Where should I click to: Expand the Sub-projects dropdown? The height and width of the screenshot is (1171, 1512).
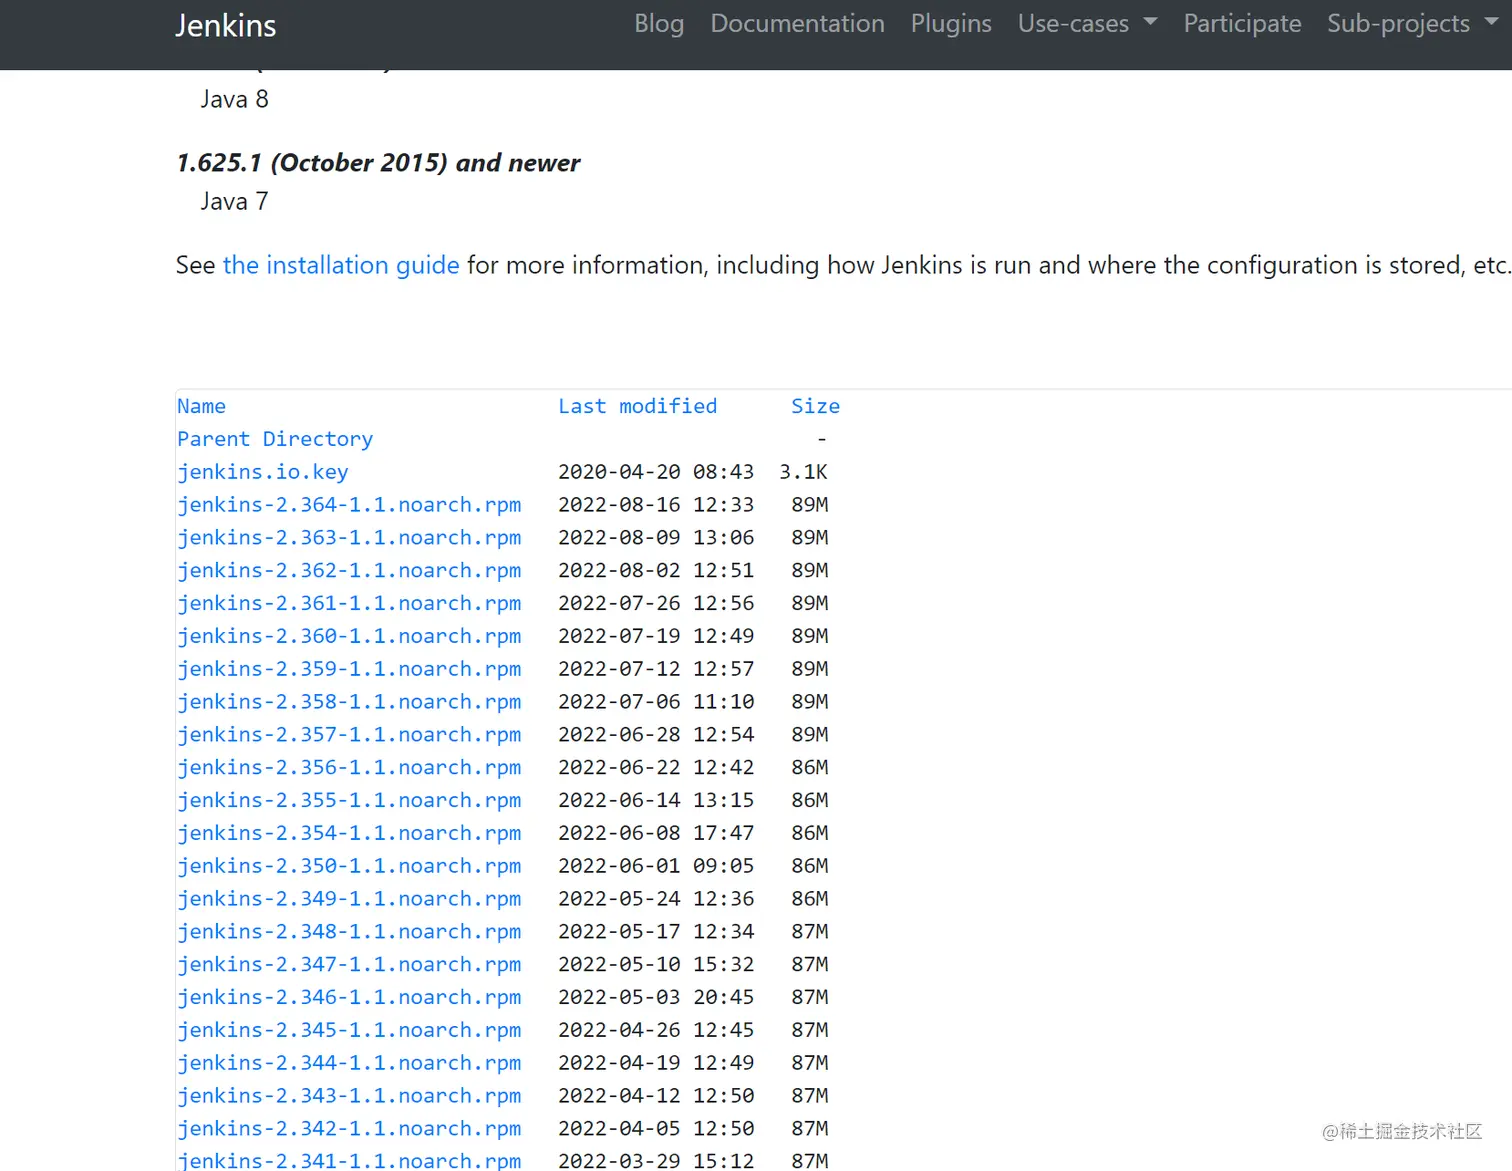[x=1412, y=24]
